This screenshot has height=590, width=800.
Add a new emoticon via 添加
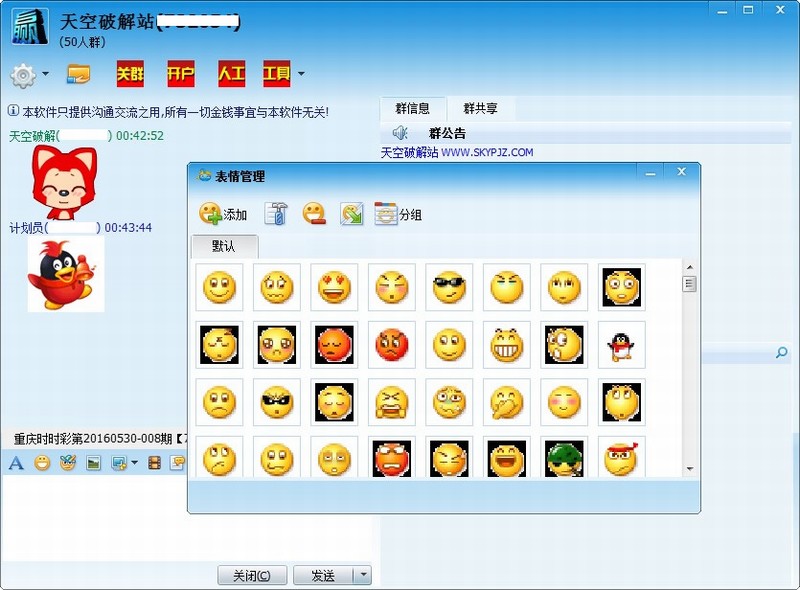point(220,211)
